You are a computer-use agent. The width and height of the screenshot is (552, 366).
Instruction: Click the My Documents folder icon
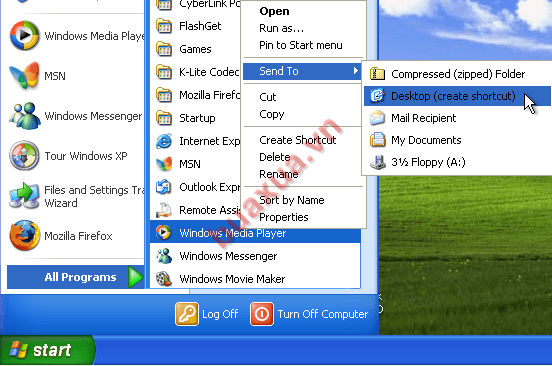[x=377, y=140]
